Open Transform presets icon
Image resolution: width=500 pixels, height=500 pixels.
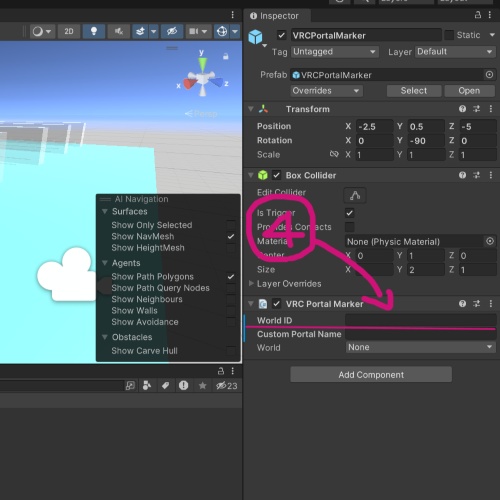(477, 109)
